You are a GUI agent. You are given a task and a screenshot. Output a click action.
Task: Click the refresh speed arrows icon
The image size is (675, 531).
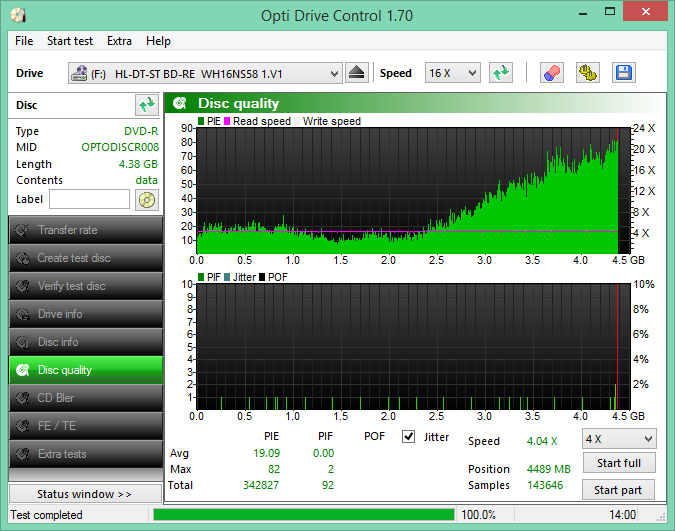(x=501, y=73)
